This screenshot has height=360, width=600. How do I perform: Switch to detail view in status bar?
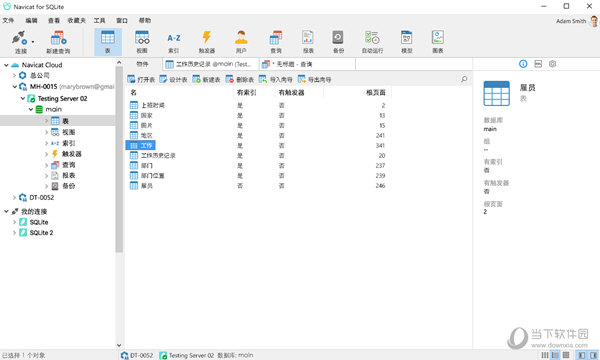555,355
